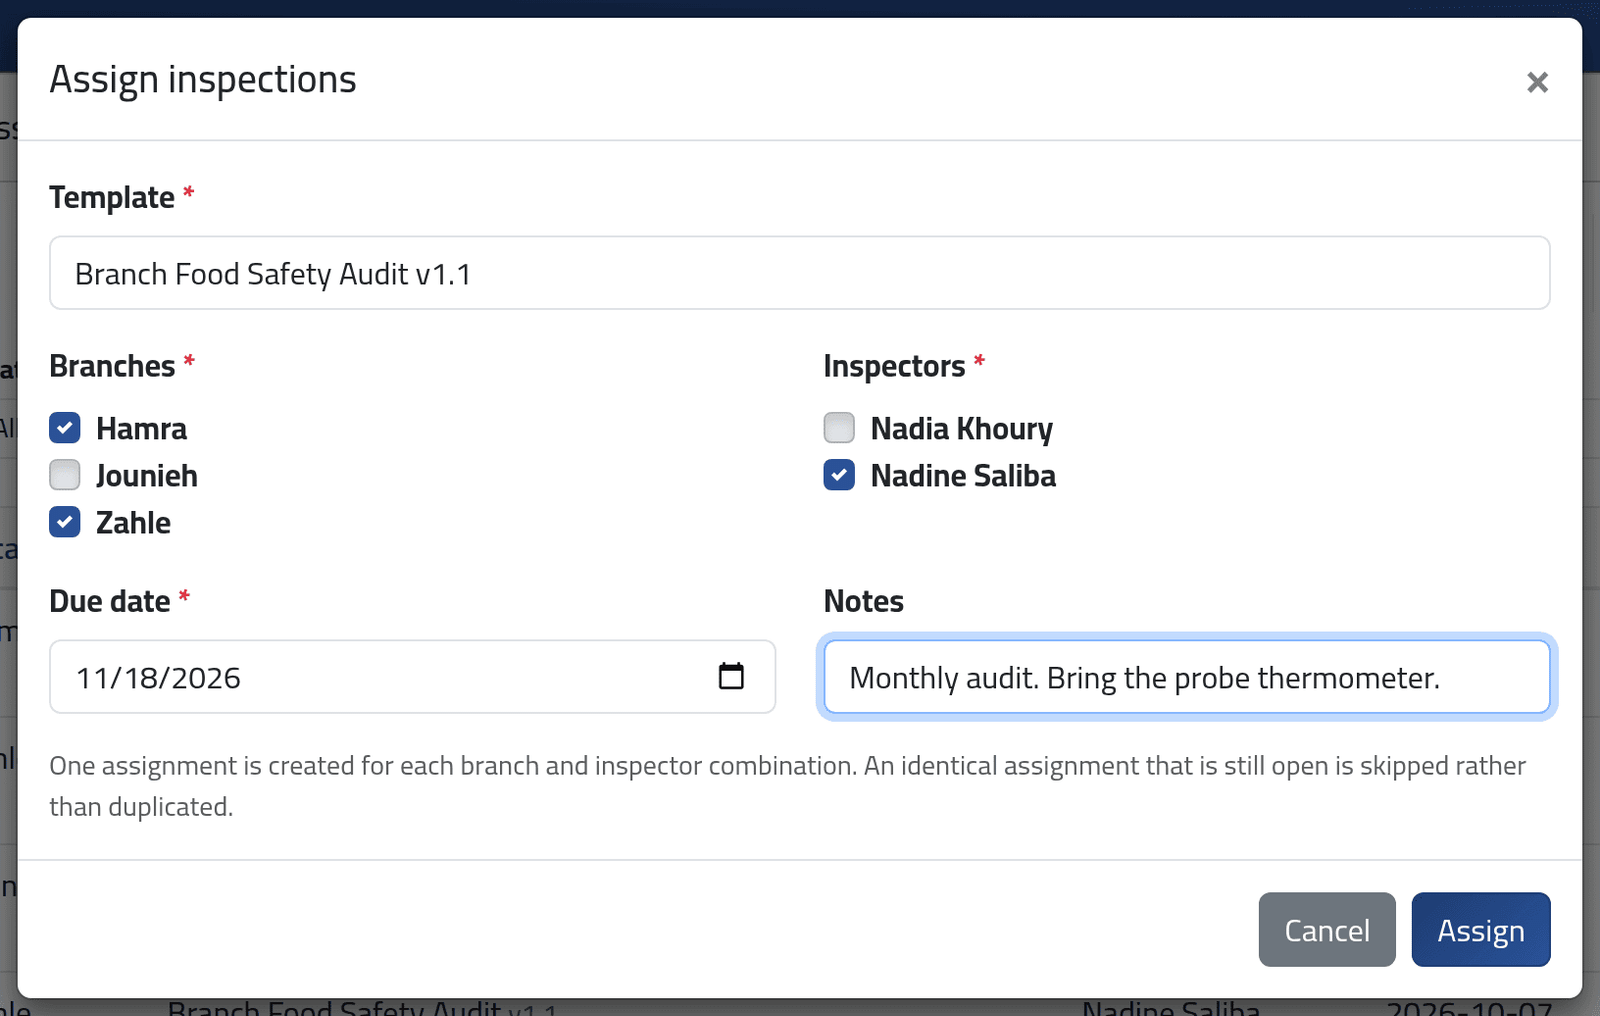This screenshot has height=1016, width=1600.
Task: Click the Nadine Saliba label text
Action: tap(963, 475)
